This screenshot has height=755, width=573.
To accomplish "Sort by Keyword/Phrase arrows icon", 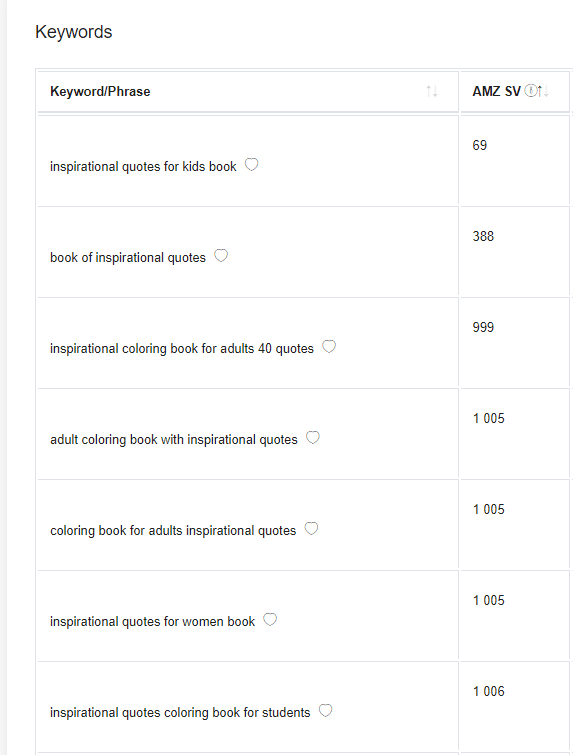I will click(x=432, y=91).
